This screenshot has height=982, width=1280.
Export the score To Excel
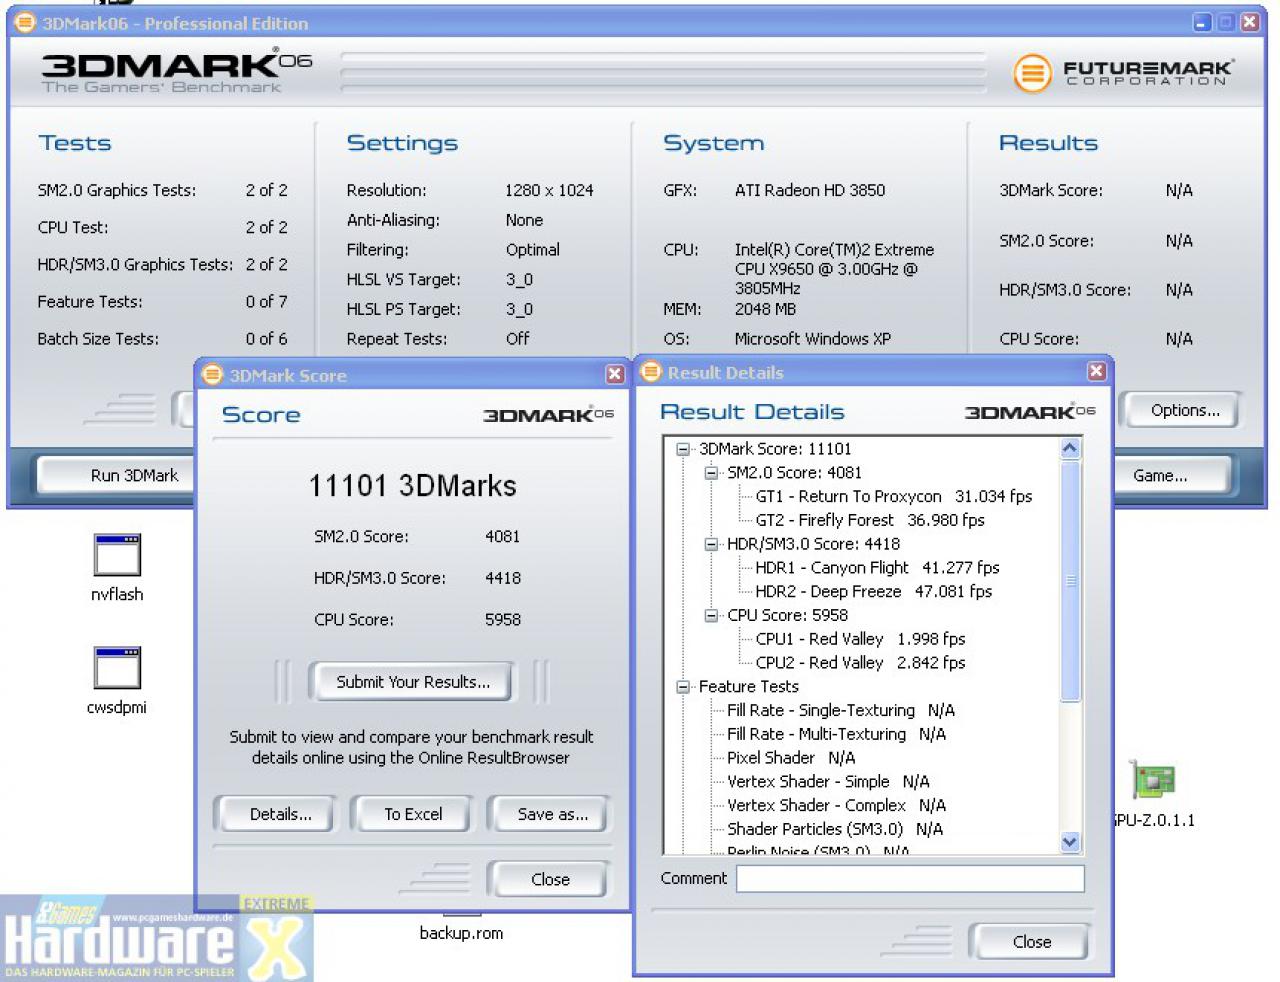(413, 814)
